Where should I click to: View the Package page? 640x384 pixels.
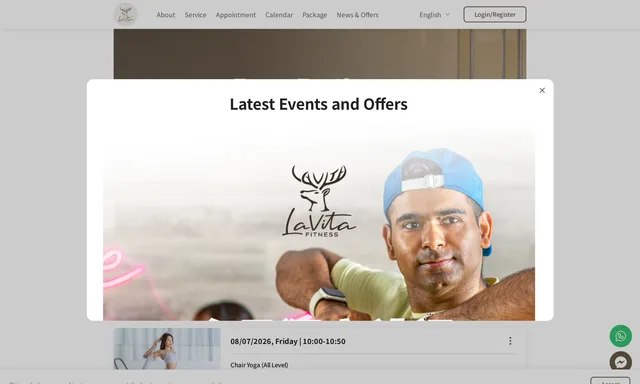[x=315, y=15]
